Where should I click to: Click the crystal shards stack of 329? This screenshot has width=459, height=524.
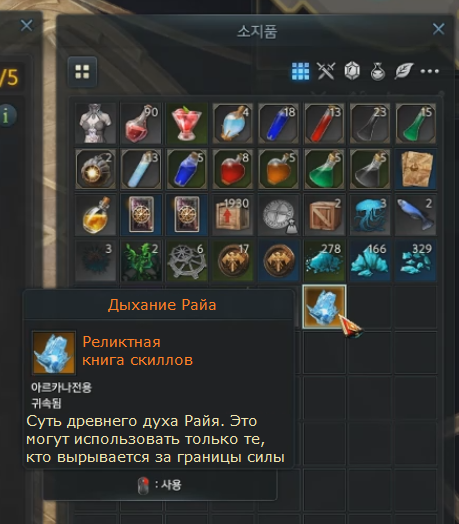pyautogui.click(x=416, y=261)
